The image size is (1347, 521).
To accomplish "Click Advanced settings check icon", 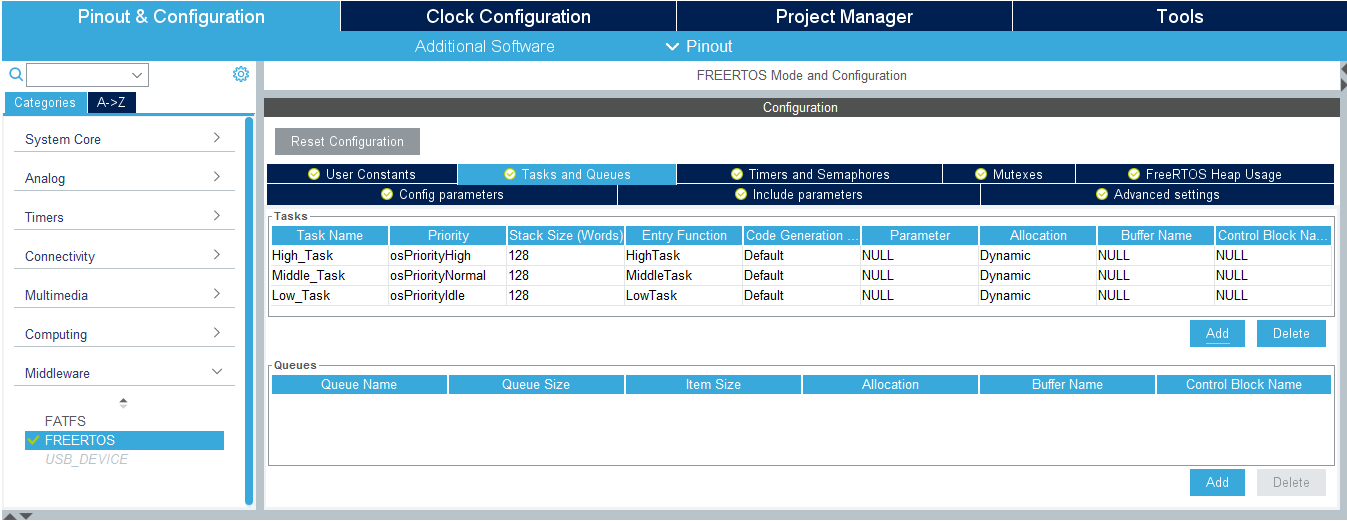I will tap(1102, 194).
